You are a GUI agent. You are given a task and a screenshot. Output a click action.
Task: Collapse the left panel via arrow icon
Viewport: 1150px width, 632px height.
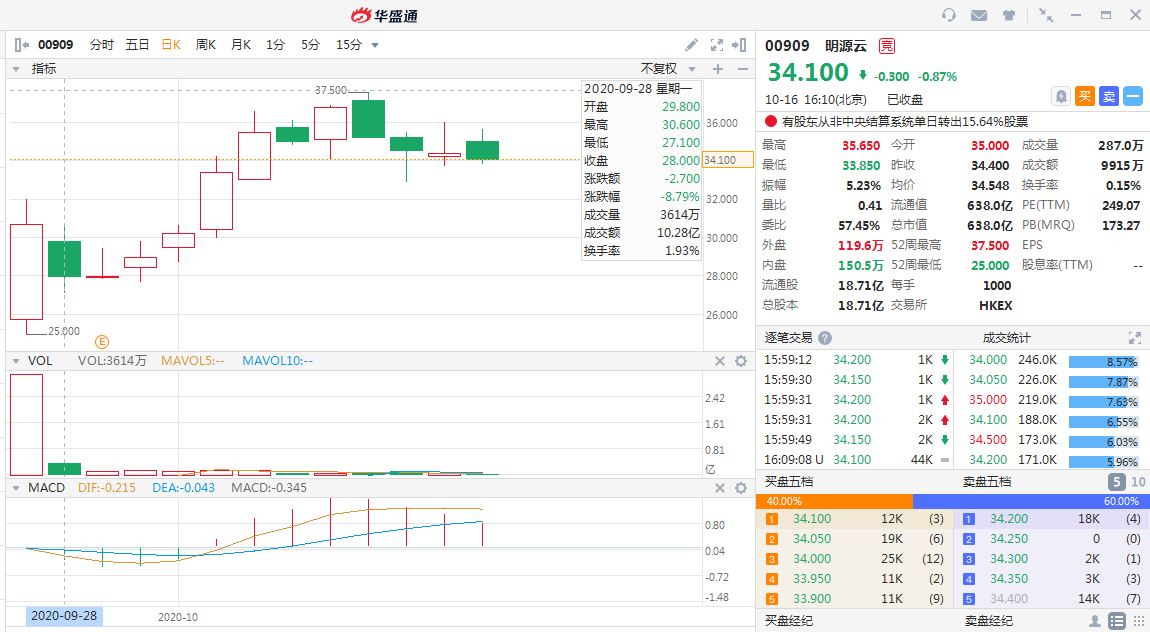[22, 45]
